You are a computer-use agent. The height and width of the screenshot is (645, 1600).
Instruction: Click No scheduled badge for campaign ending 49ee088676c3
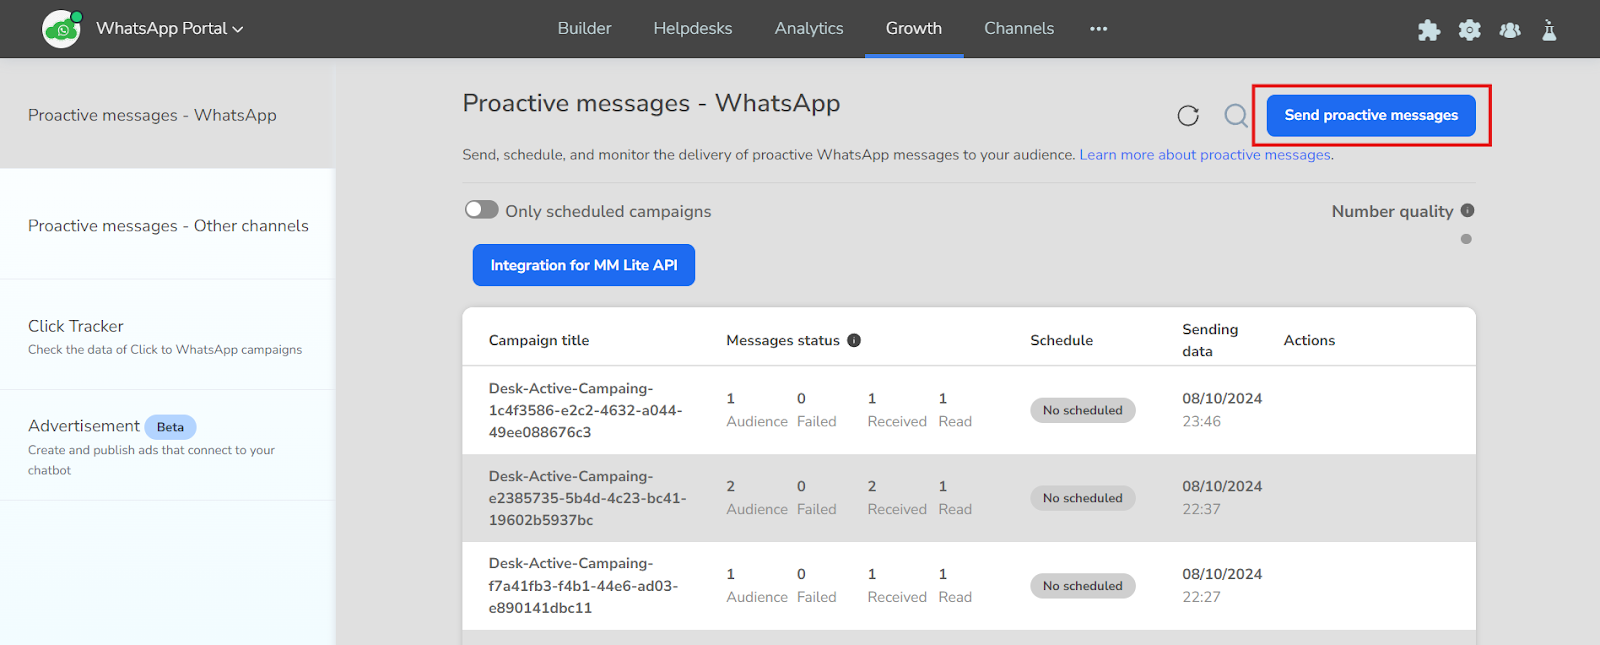[1083, 410]
